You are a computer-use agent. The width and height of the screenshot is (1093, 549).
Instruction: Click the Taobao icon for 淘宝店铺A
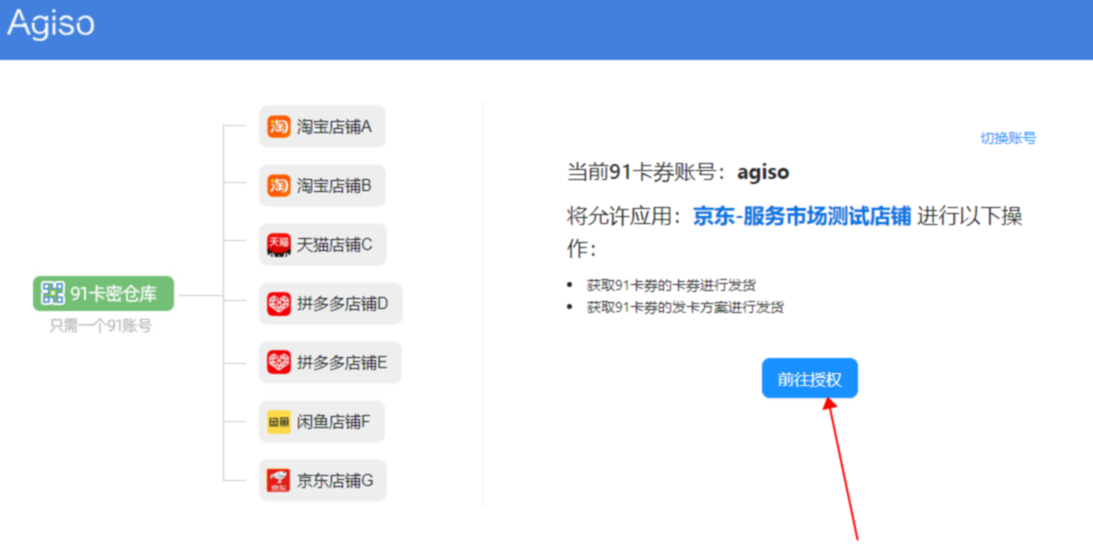pos(279,127)
